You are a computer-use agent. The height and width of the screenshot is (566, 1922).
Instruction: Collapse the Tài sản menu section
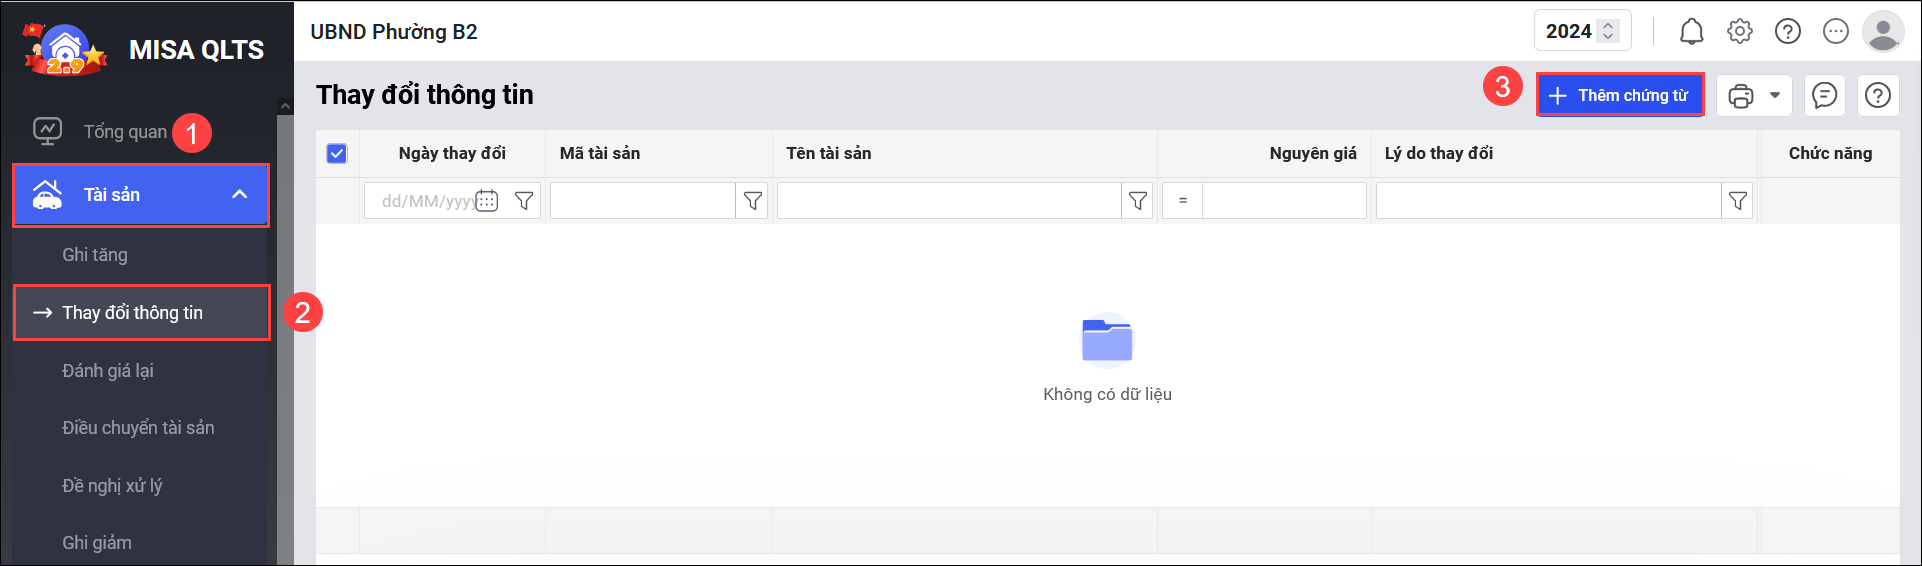click(240, 195)
